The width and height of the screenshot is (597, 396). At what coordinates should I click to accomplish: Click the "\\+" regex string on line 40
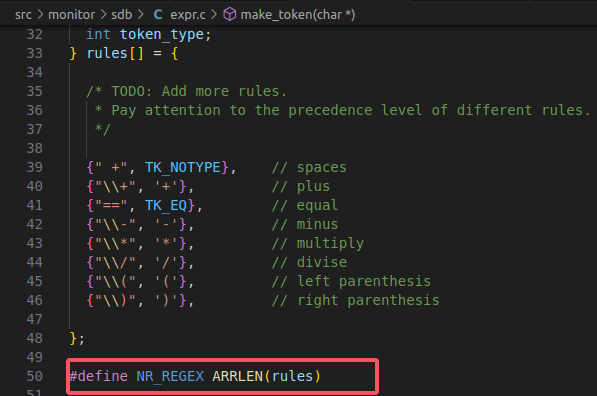[x=115, y=187]
